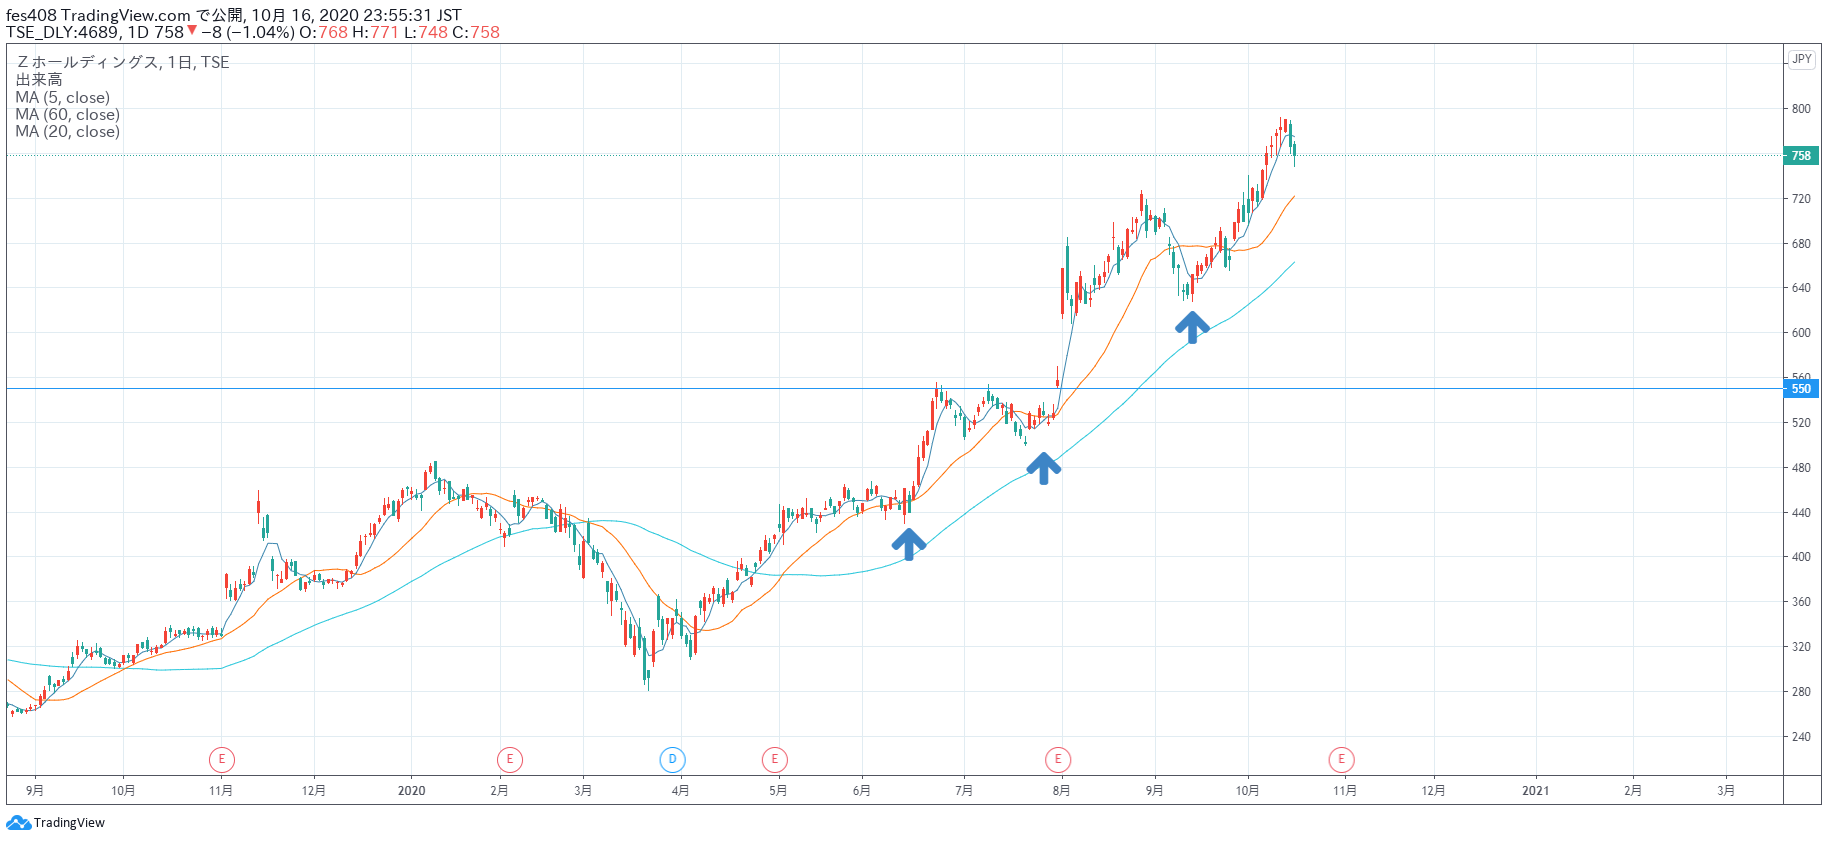Click the TSE_DLY:4689 symbol header text

pyautogui.click(x=62, y=32)
